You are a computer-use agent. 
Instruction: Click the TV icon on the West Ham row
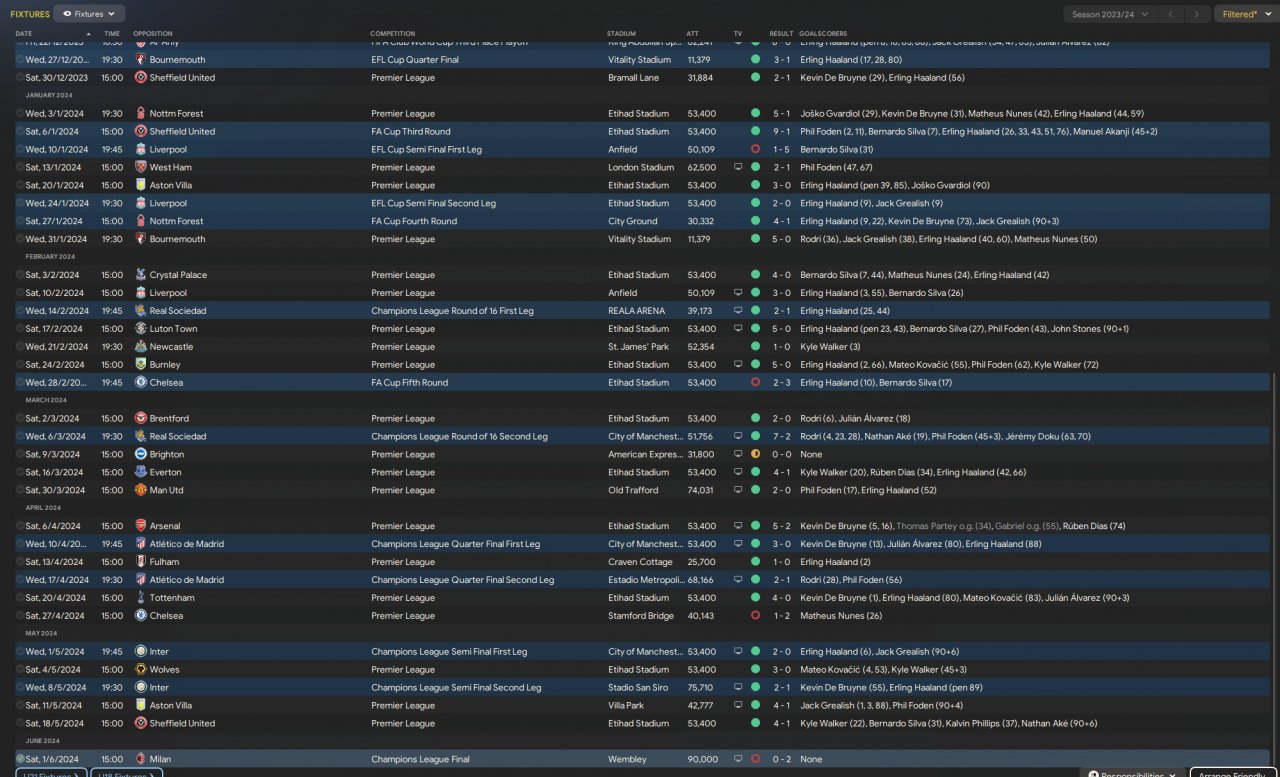(738, 168)
